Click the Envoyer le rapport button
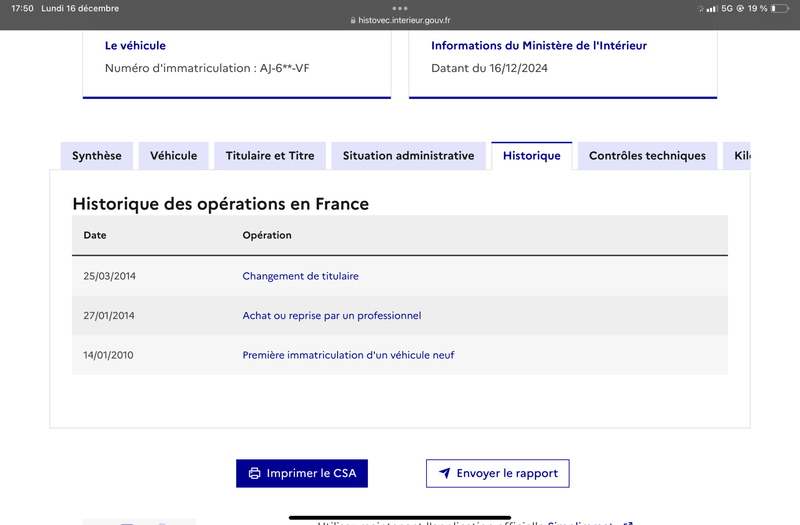800x525 pixels. tap(497, 473)
